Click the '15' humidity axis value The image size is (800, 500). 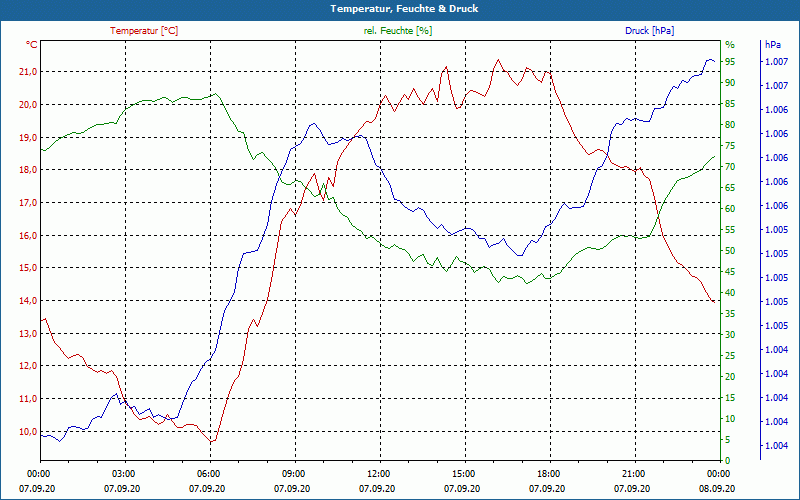click(x=730, y=398)
